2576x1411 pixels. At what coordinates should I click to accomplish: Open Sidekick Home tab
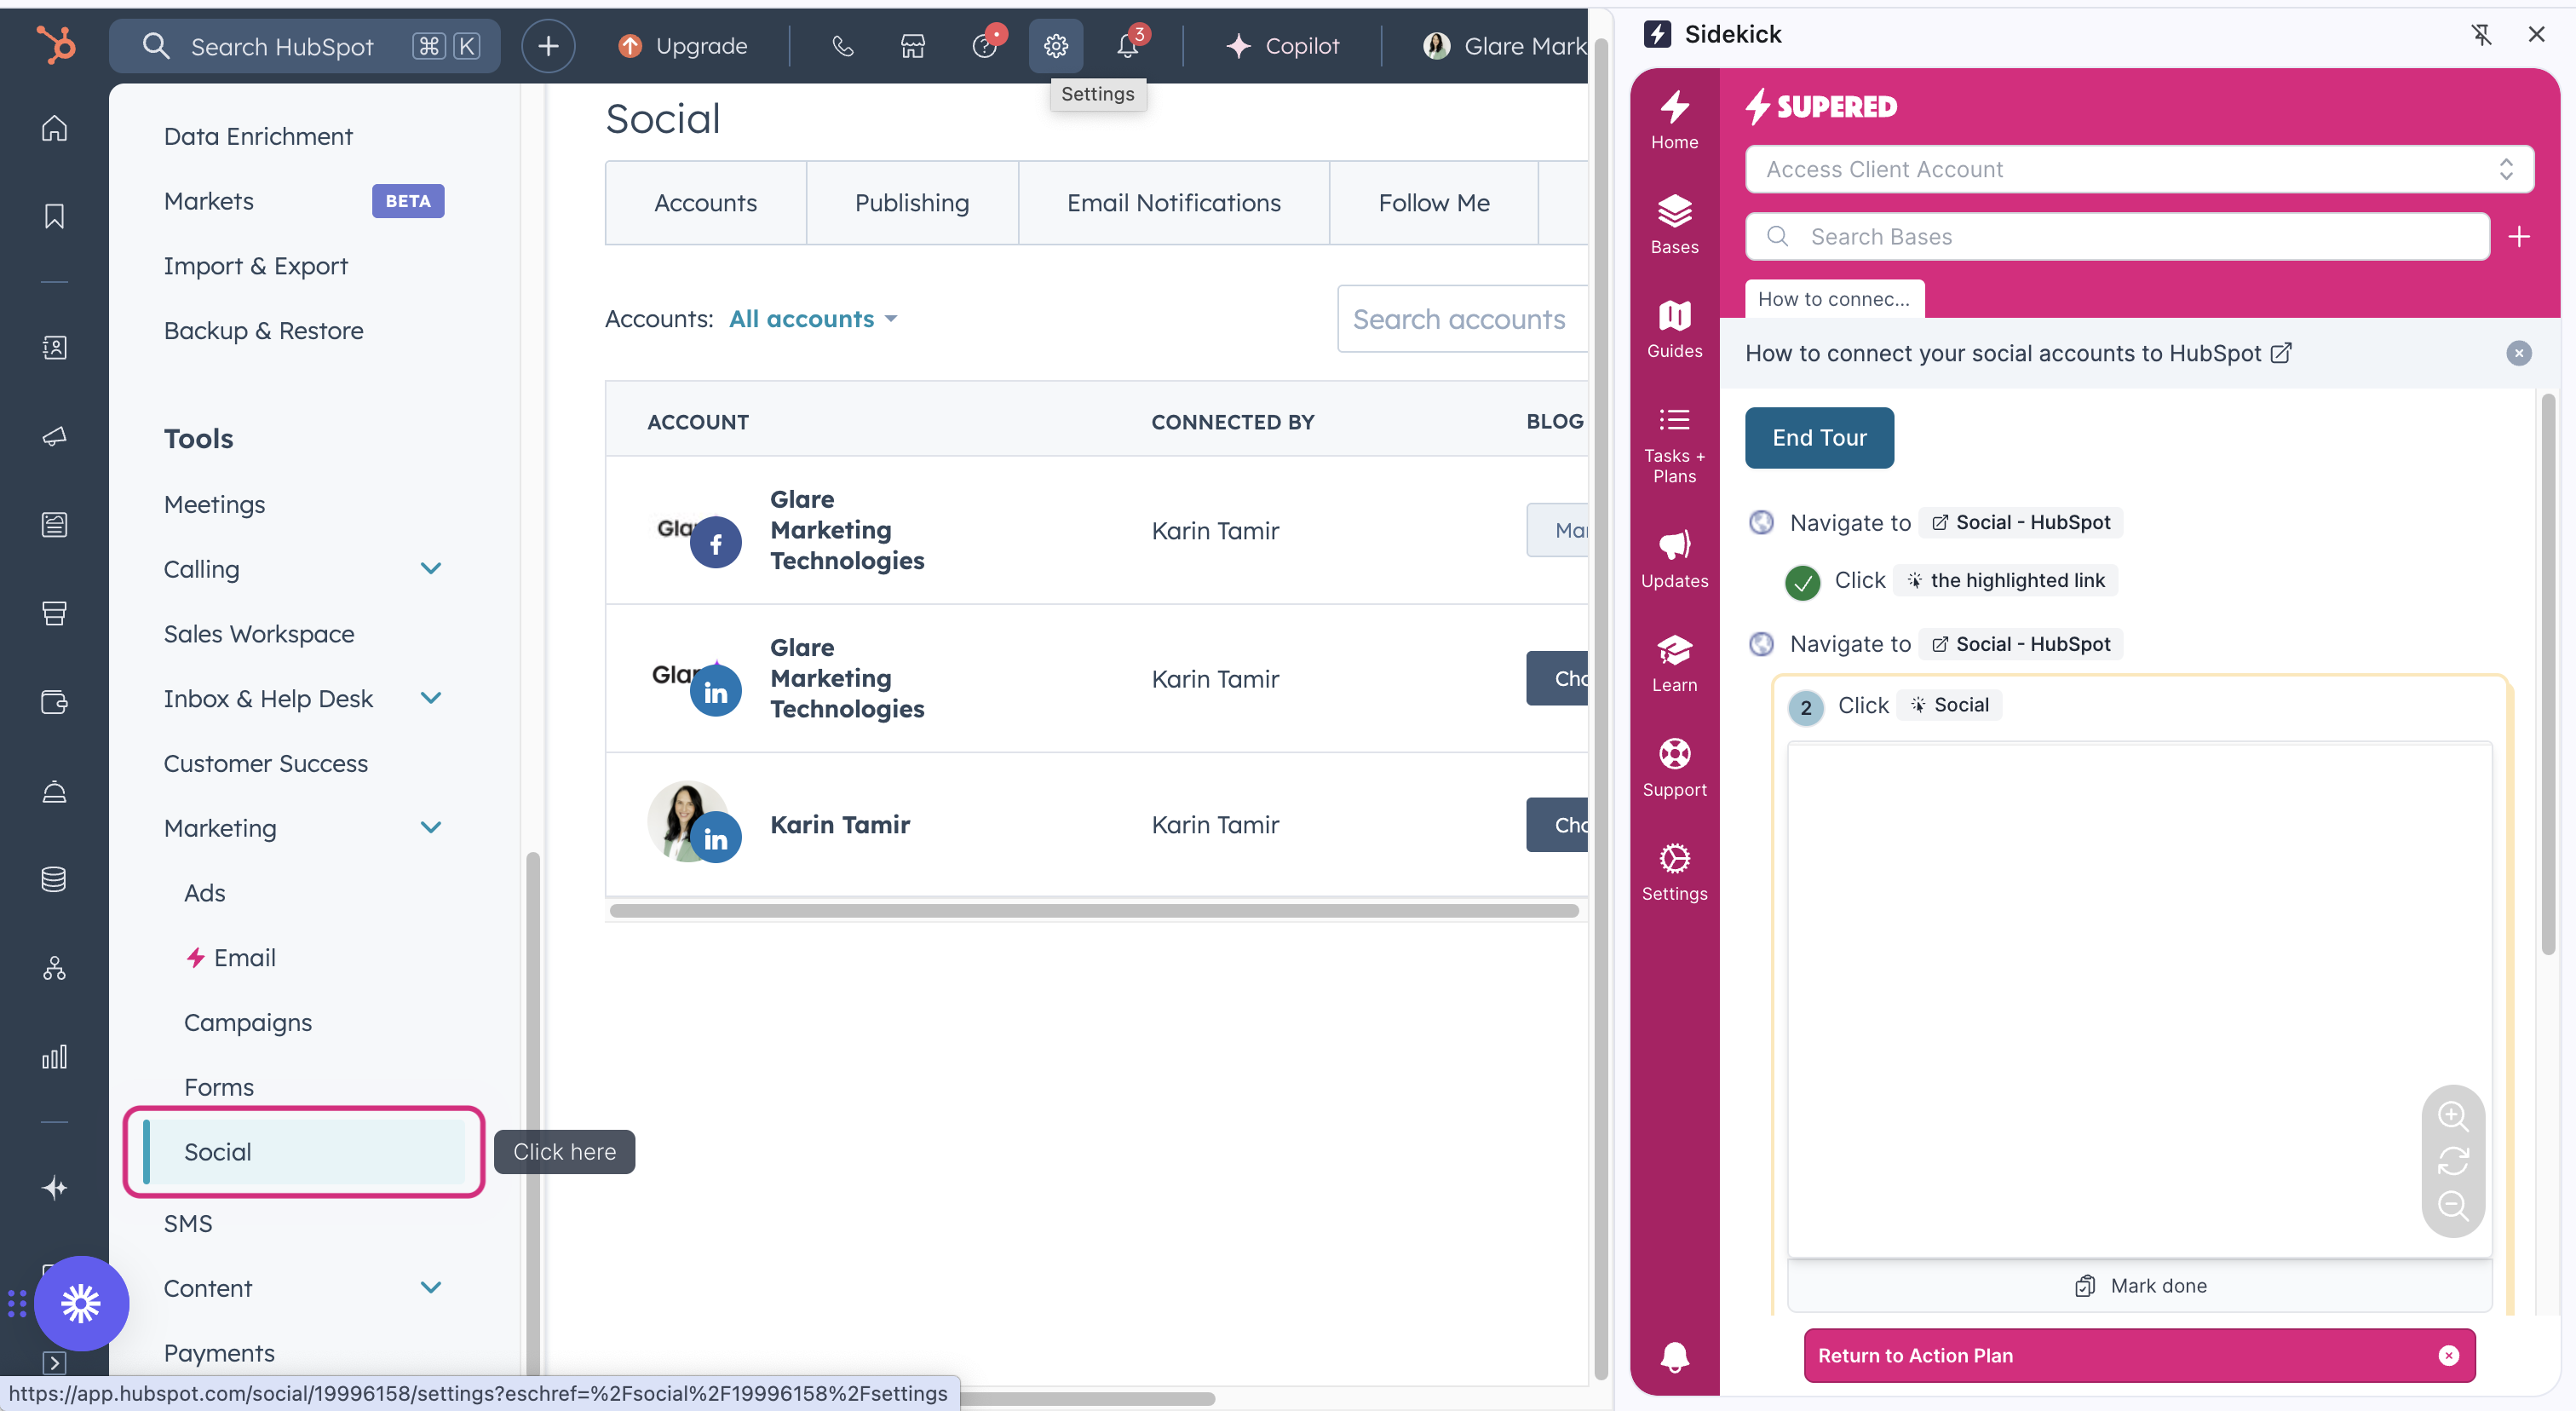tap(1674, 120)
